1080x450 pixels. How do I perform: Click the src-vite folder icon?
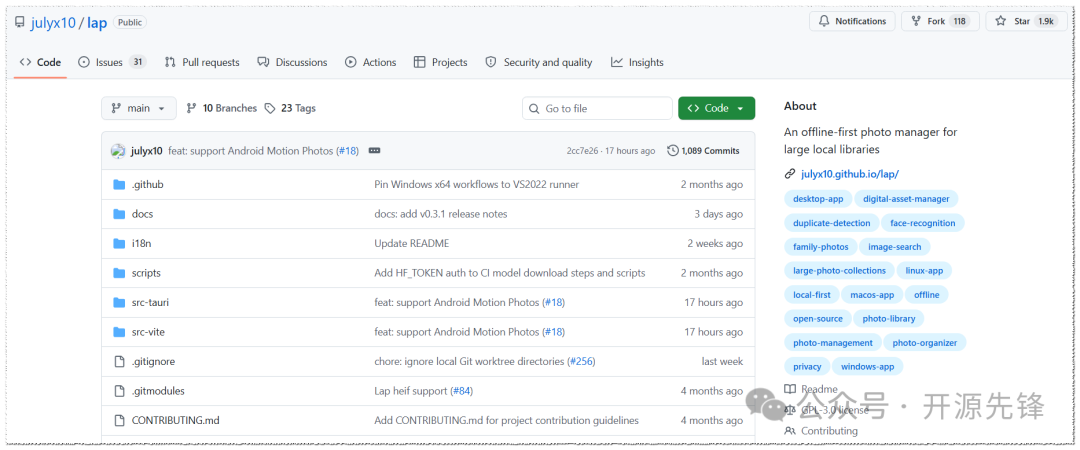point(119,332)
